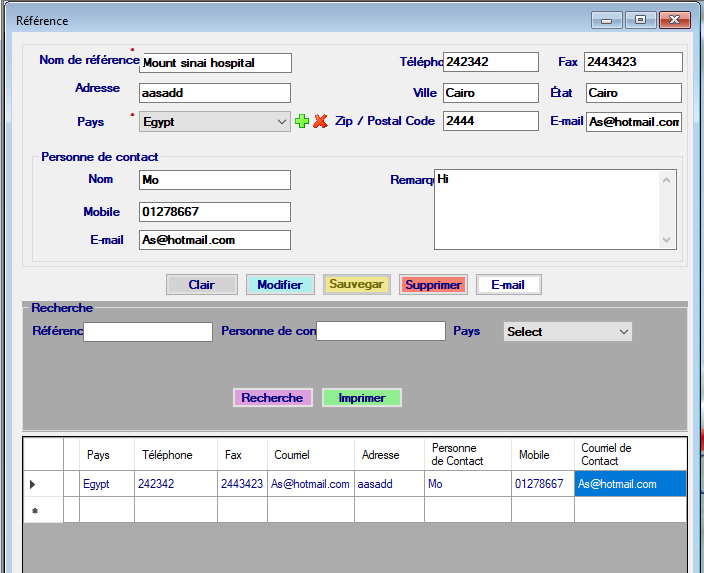
Task: Expand the search Pays Select dropdown
Action: [x=568, y=331]
